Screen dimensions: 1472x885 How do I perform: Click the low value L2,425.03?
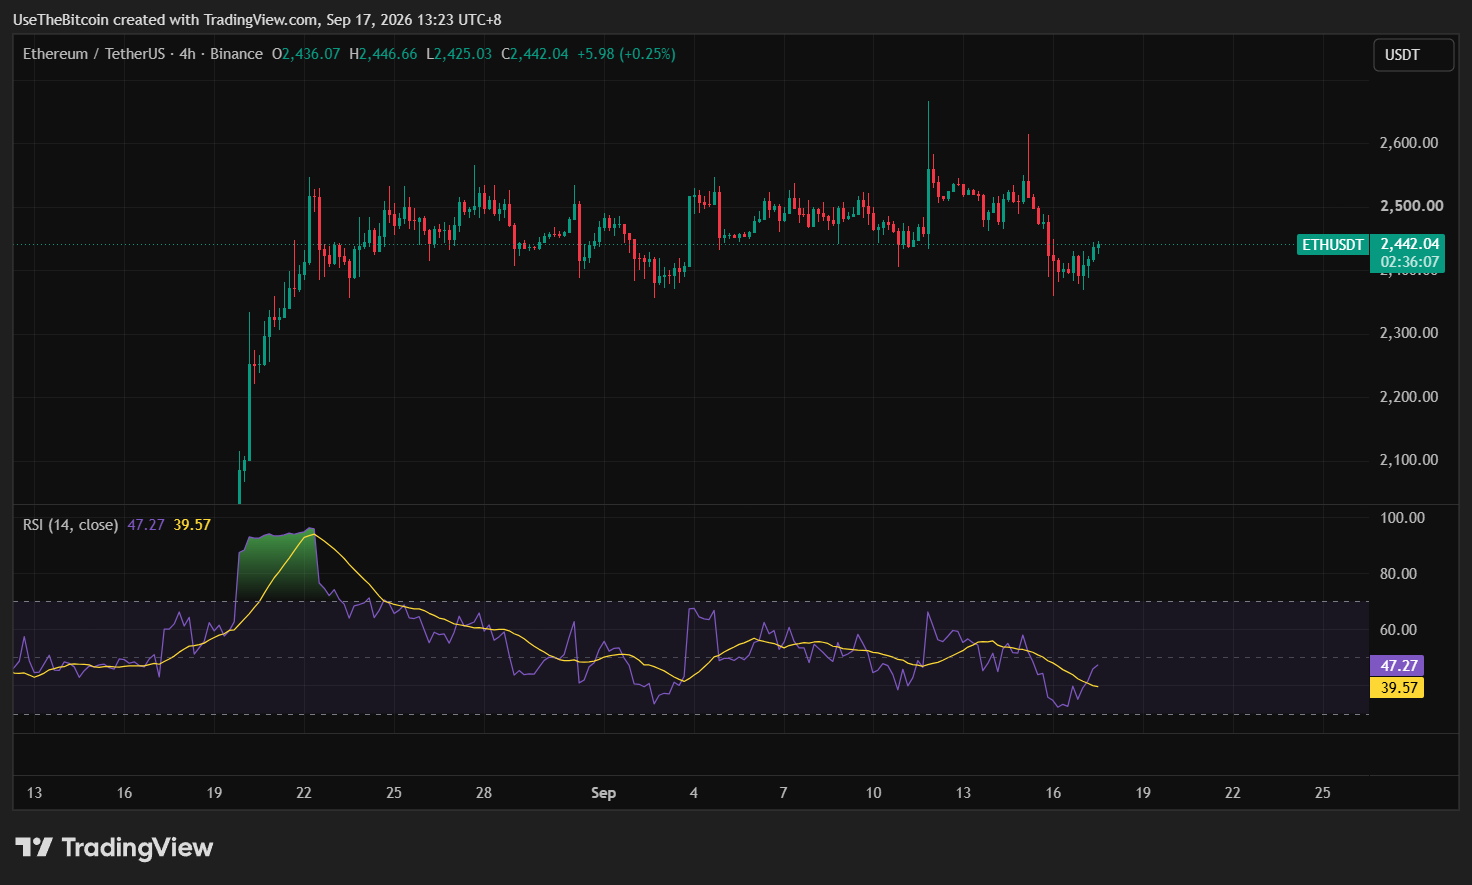point(459,54)
